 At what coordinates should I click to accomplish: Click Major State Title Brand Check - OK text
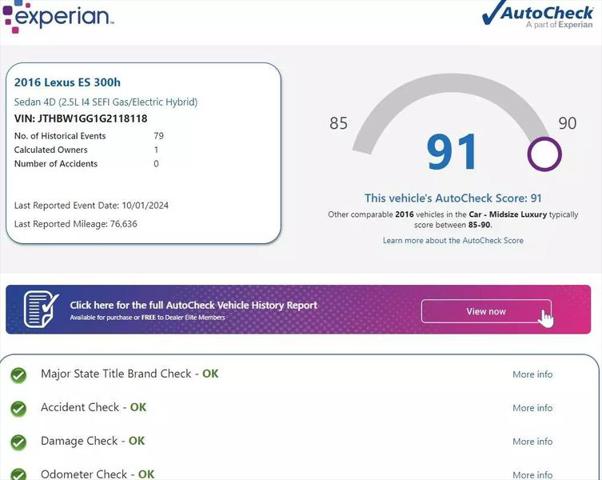click(130, 374)
